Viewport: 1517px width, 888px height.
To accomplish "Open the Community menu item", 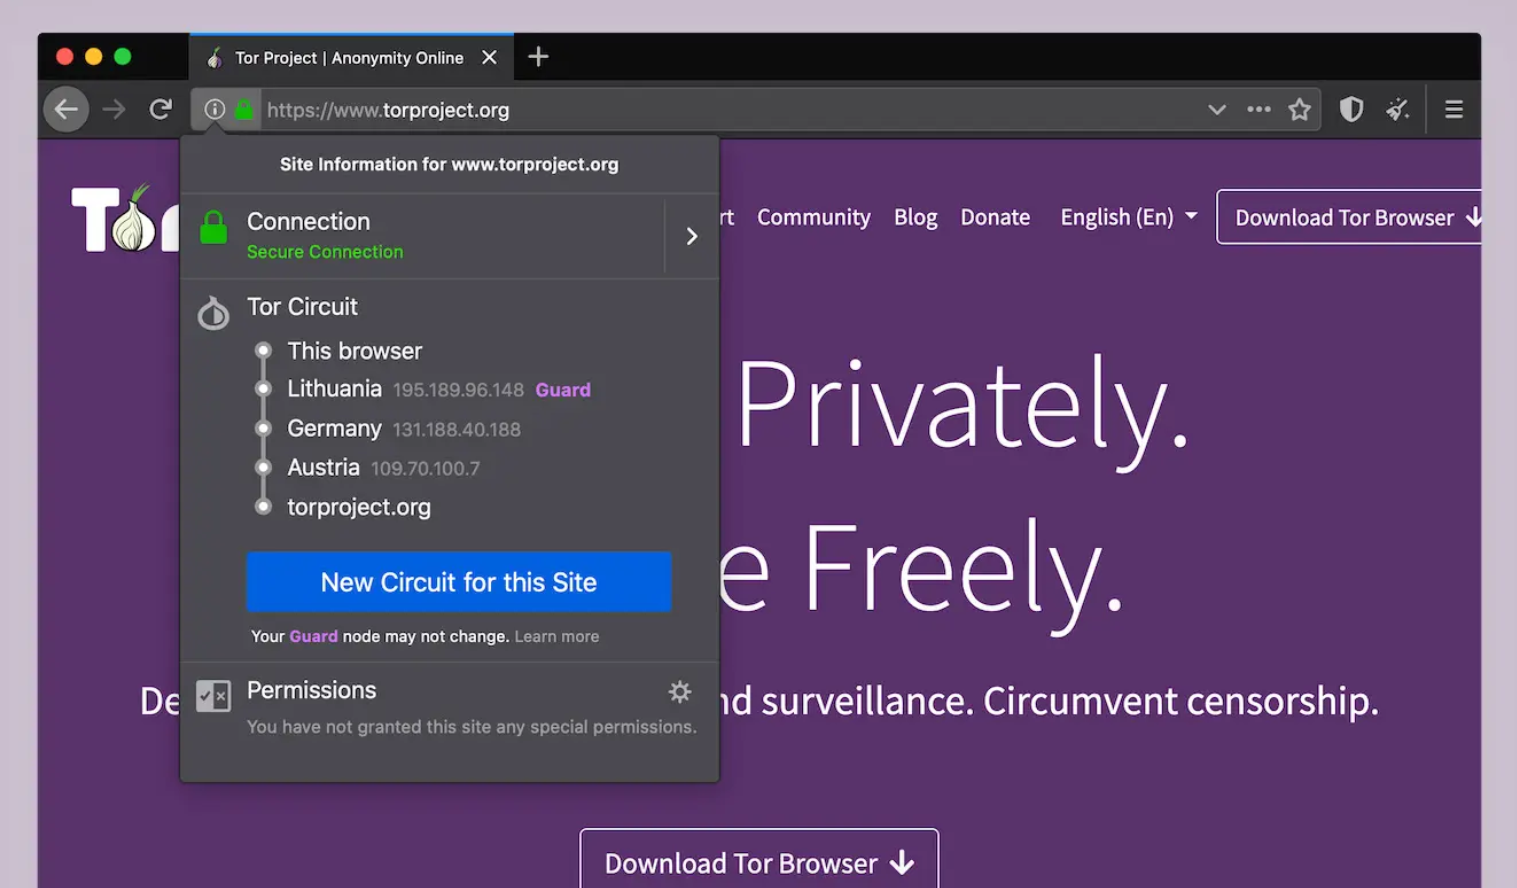I will point(813,217).
